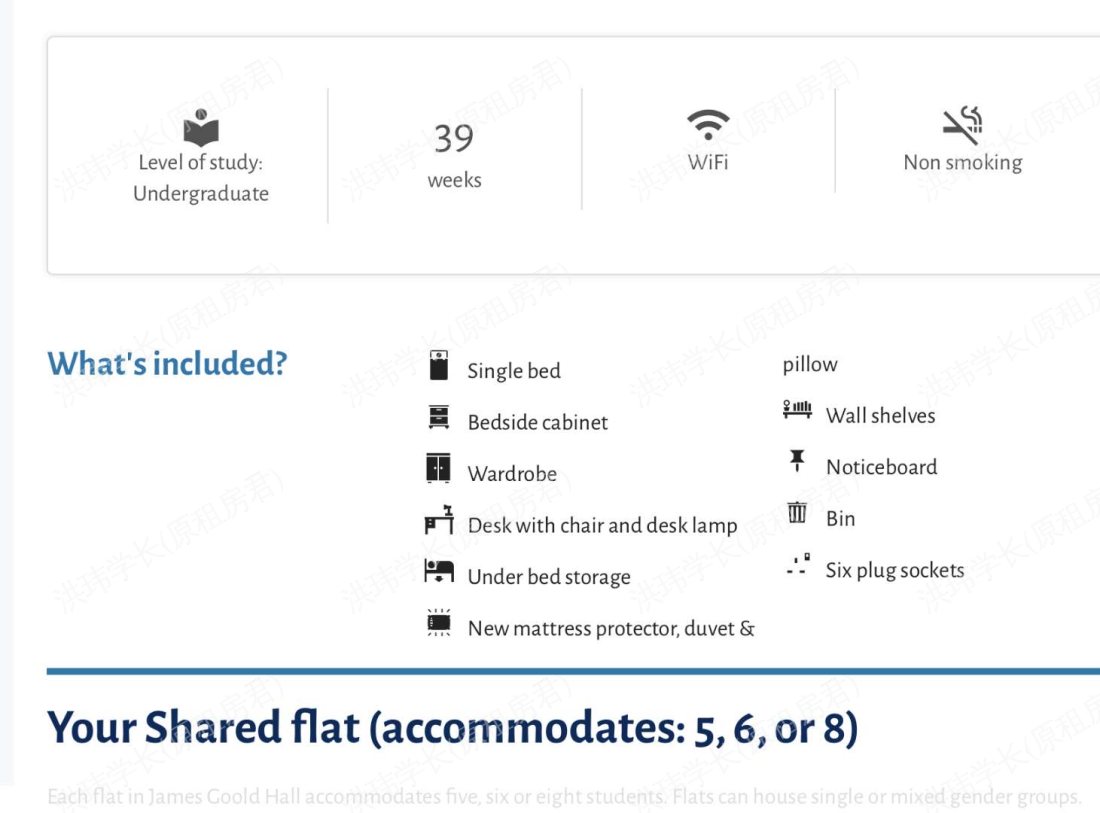This screenshot has height=813, width=1100.
Task: Click the bin icon
Action: (x=797, y=513)
